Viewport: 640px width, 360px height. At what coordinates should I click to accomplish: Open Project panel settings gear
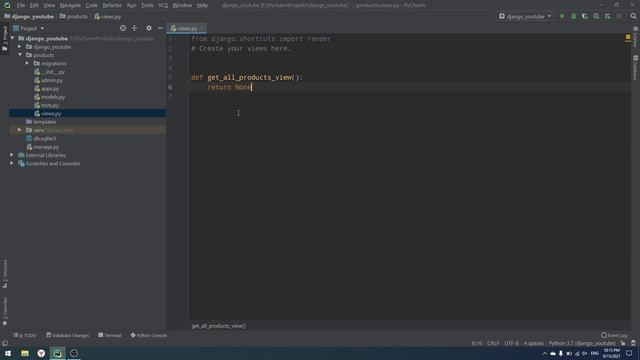click(x=149, y=28)
